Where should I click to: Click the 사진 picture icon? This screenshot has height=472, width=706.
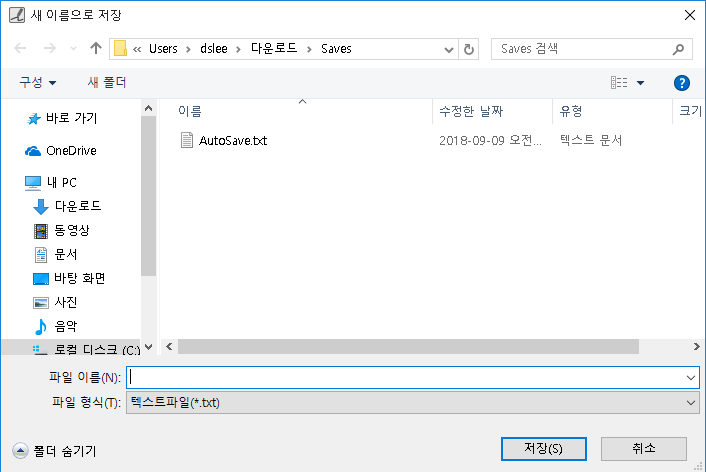[41, 303]
